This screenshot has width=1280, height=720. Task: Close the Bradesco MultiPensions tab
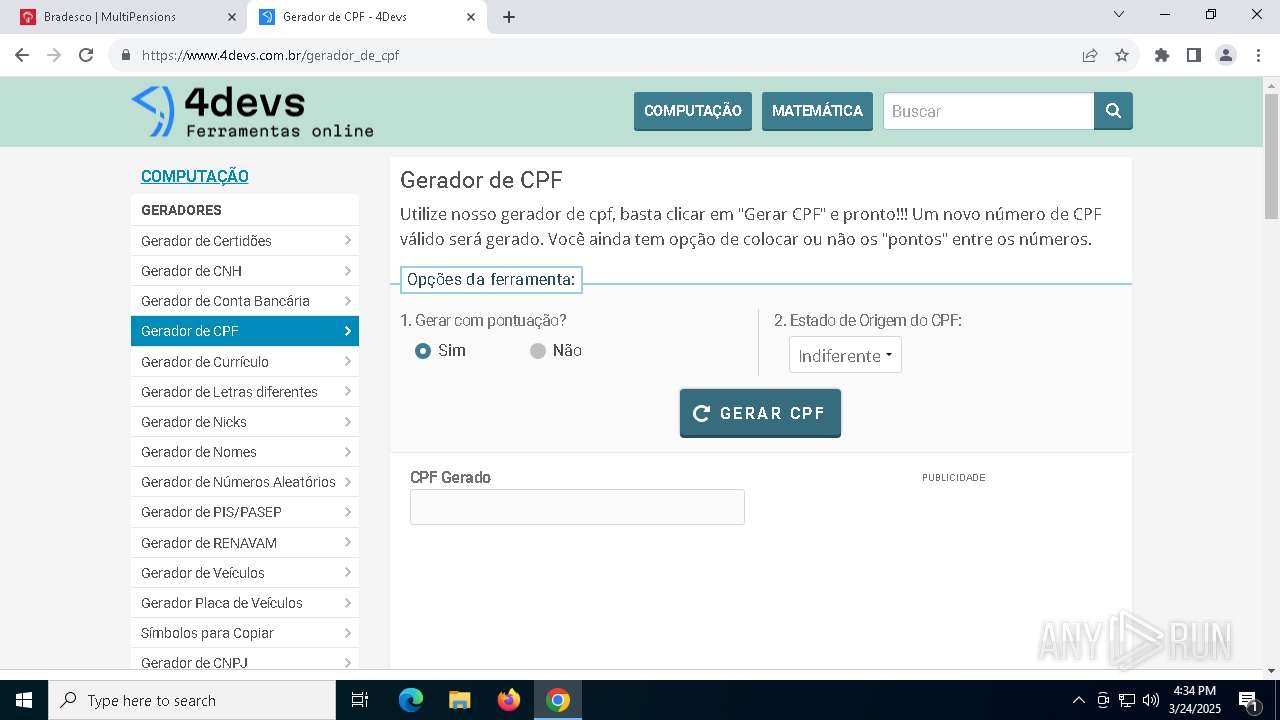(x=231, y=17)
